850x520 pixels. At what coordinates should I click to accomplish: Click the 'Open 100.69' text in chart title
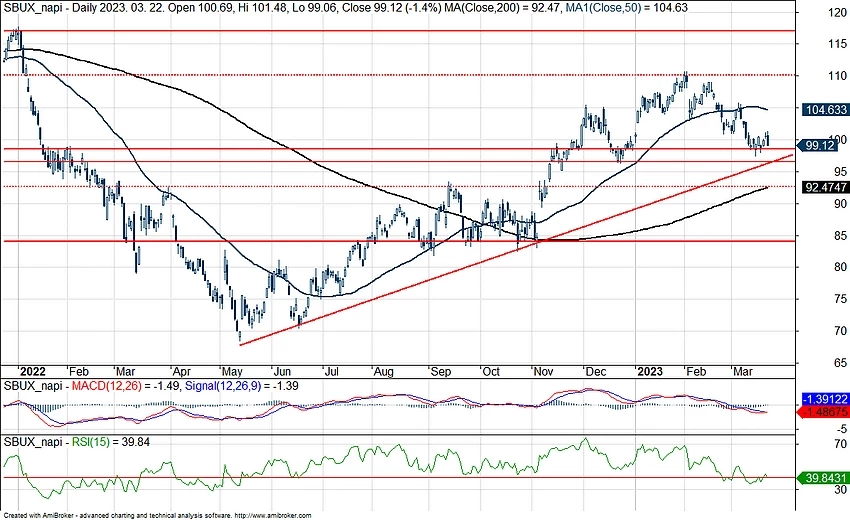click(201, 8)
